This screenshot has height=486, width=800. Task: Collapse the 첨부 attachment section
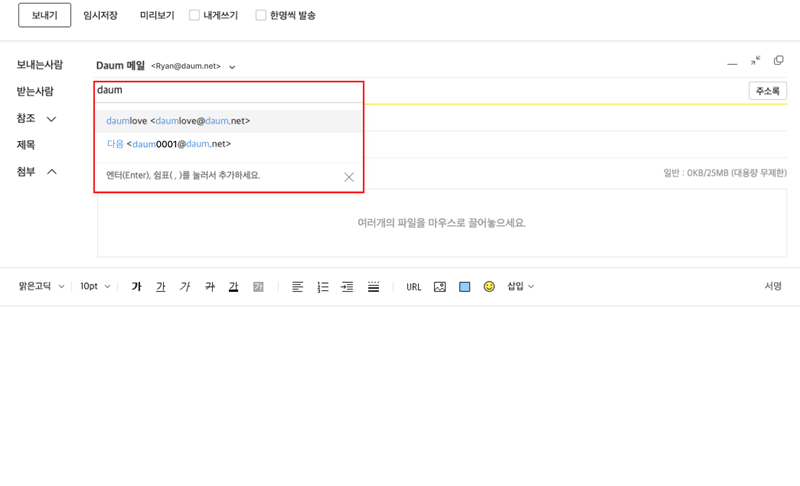[52, 172]
